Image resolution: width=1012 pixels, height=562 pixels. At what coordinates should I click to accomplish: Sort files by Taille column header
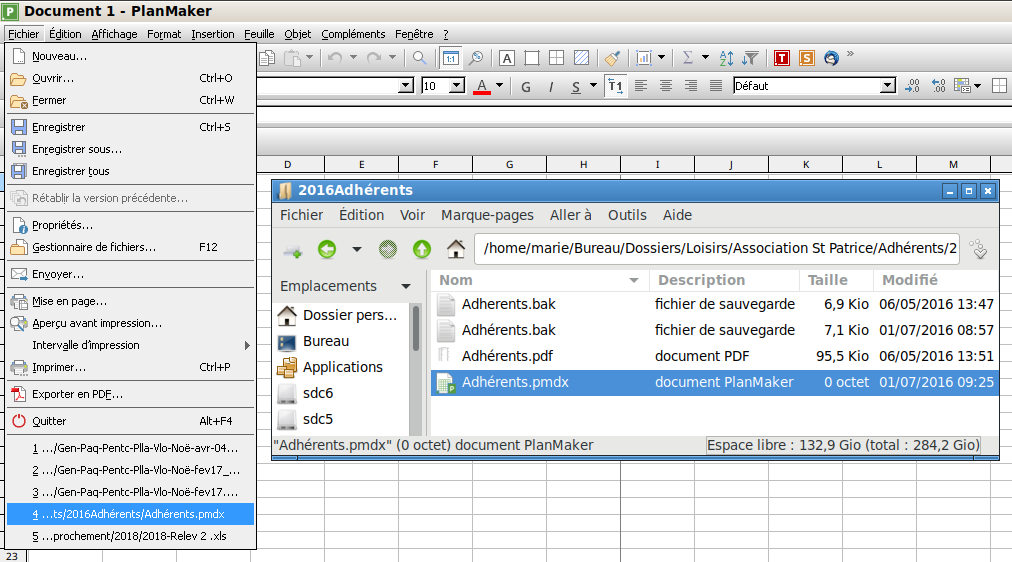tap(828, 280)
